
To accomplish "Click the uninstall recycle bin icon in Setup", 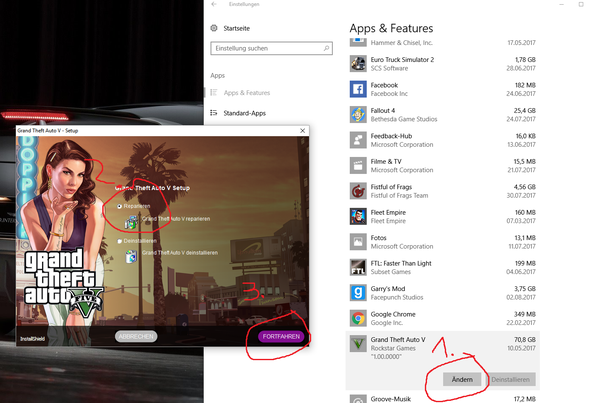I will click(131, 256).
